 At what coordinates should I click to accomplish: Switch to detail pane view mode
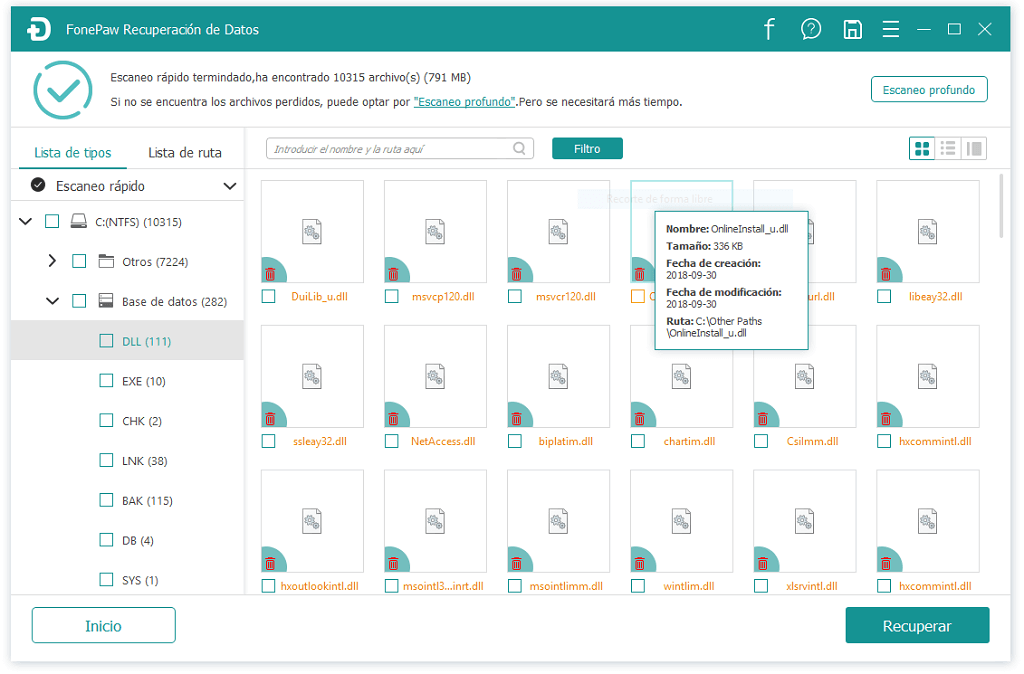pyautogui.click(x=974, y=149)
